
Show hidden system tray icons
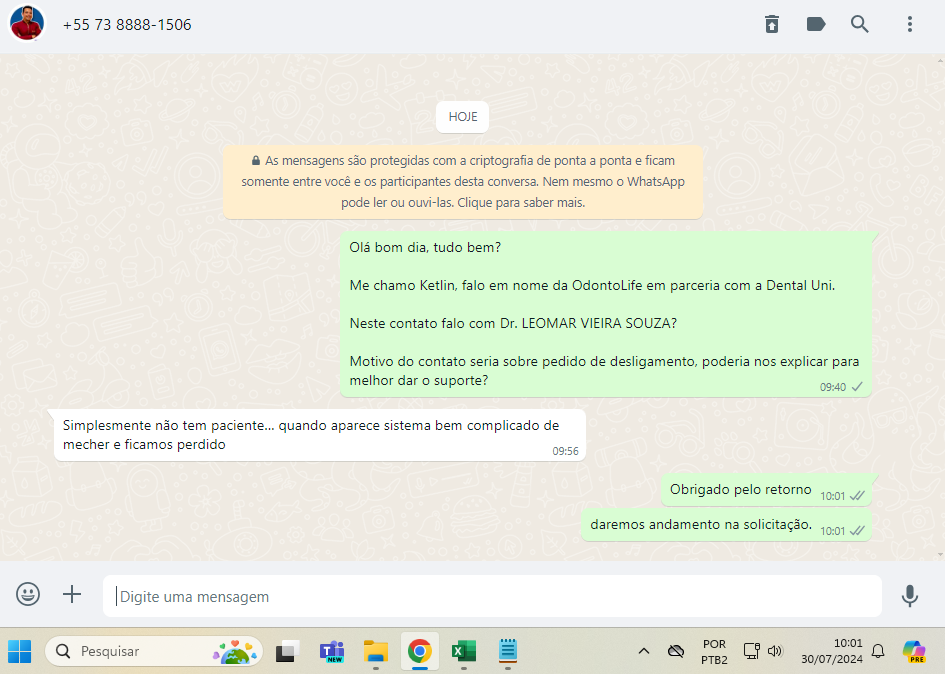pyautogui.click(x=644, y=651)
